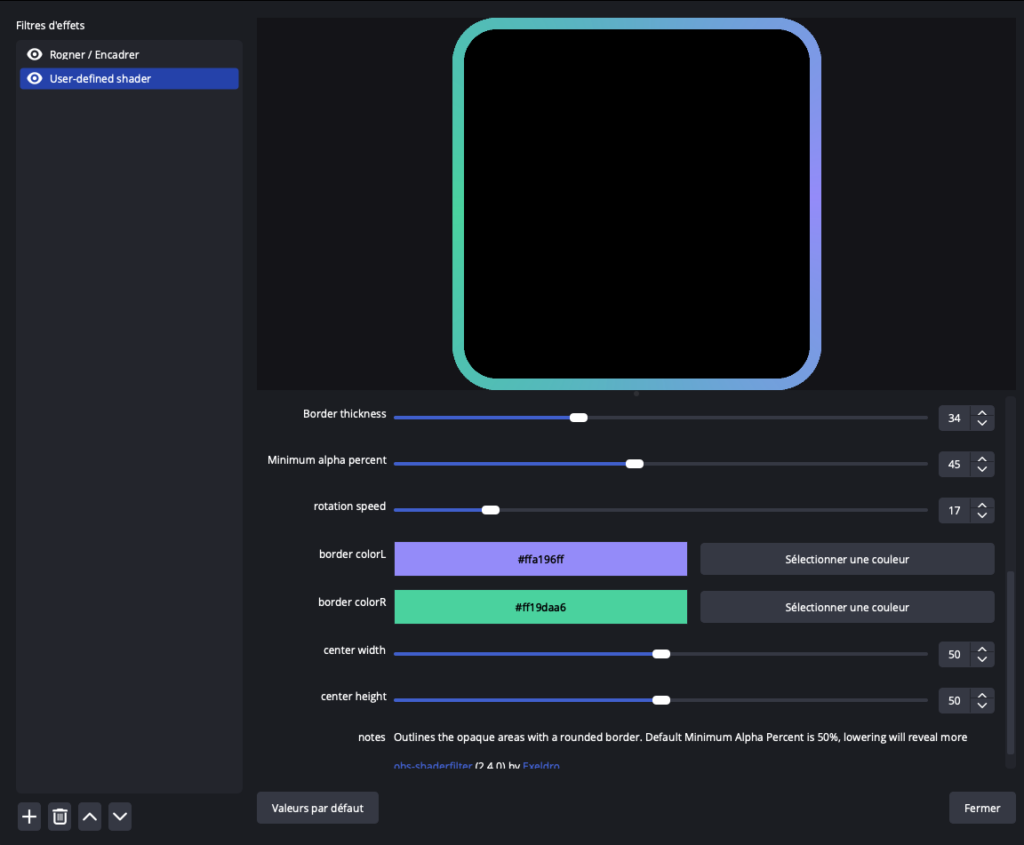
Task: Click the Minimum alpha percent label
Action: (327, 460)
